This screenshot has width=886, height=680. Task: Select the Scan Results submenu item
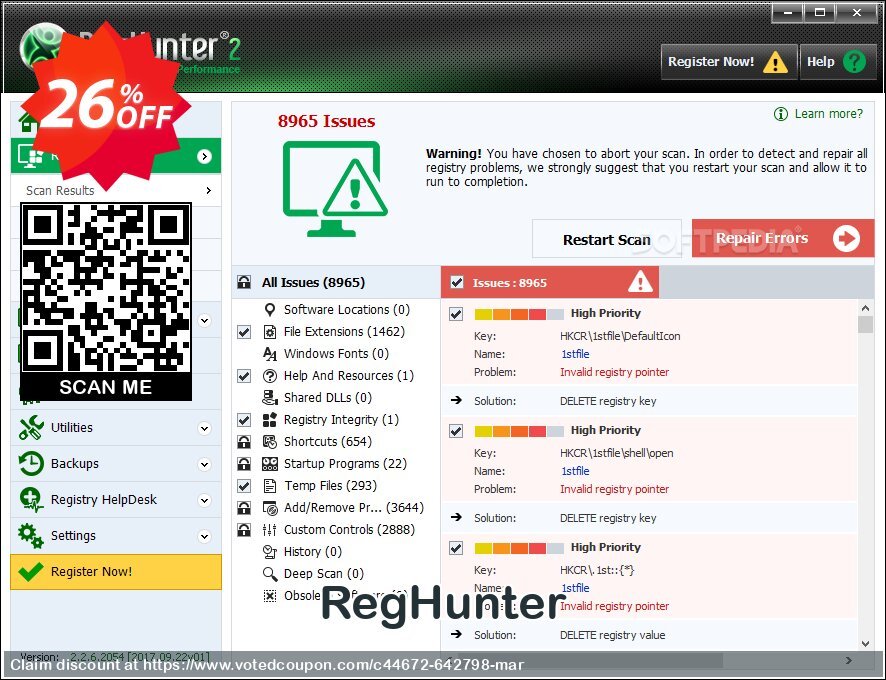click(x=116, y=190)
